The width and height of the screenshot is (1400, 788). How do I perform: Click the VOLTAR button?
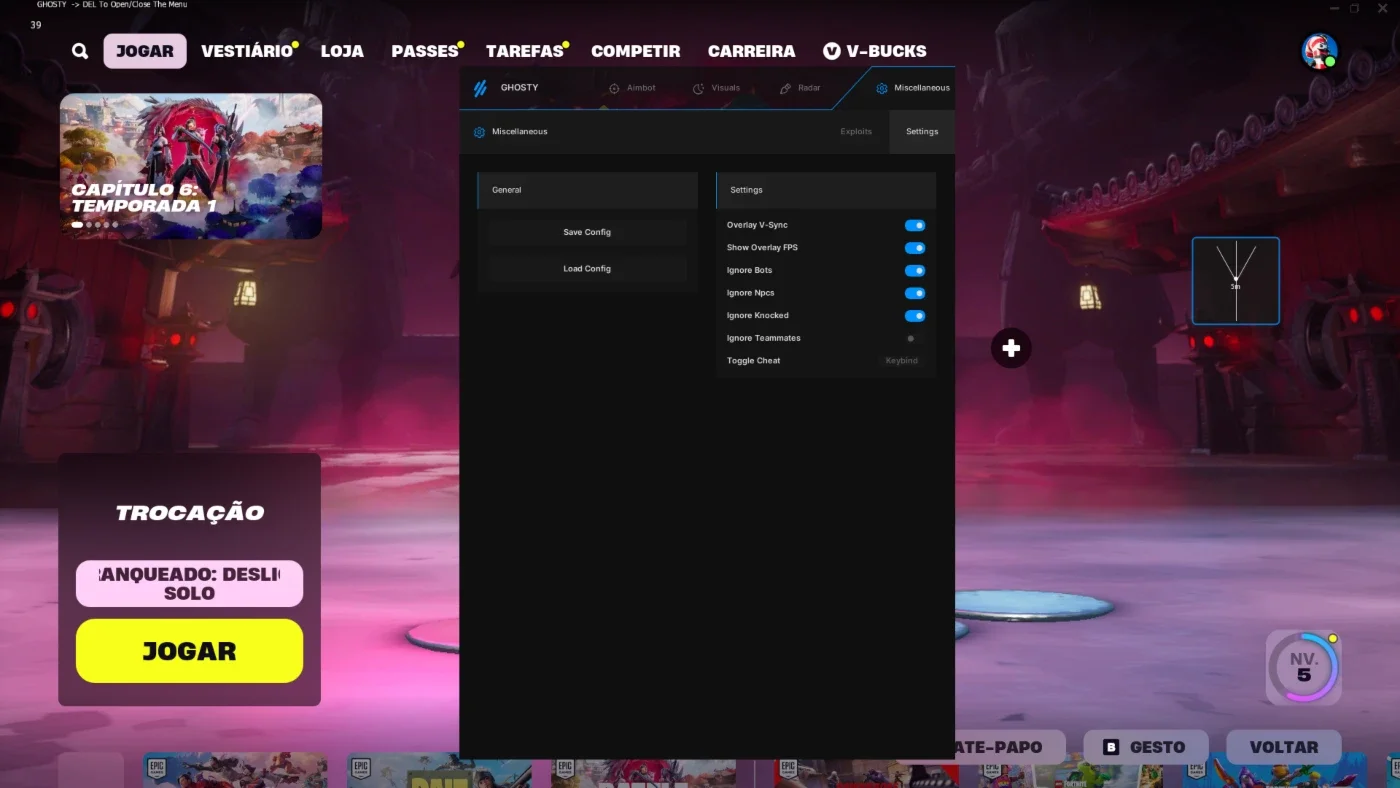click(x=1284, y=747)
